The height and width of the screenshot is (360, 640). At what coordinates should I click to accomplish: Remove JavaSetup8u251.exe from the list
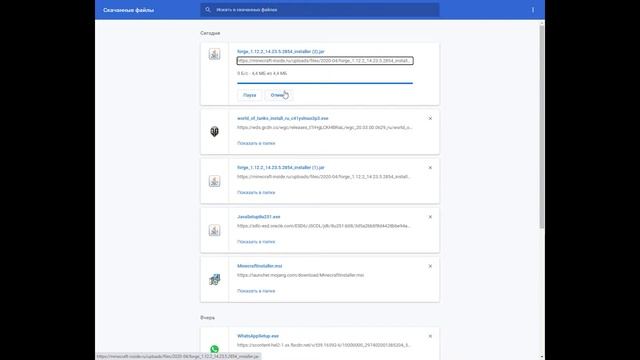[430, 217]
